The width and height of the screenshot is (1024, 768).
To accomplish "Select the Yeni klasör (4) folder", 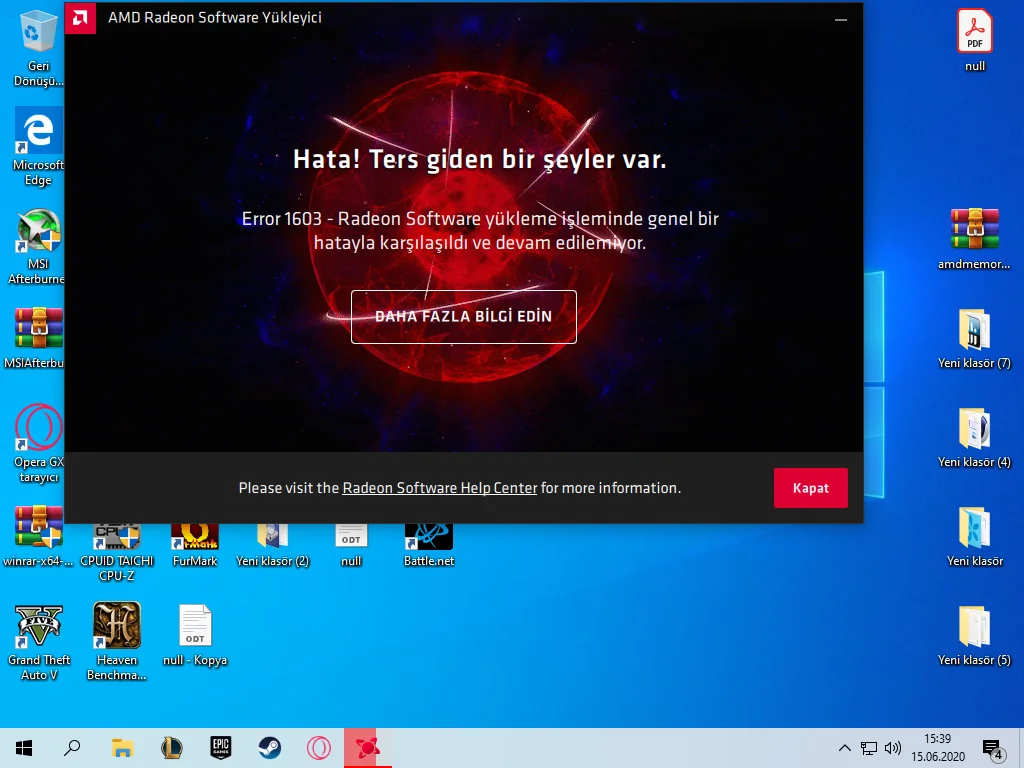I will [x=974, y=438].
